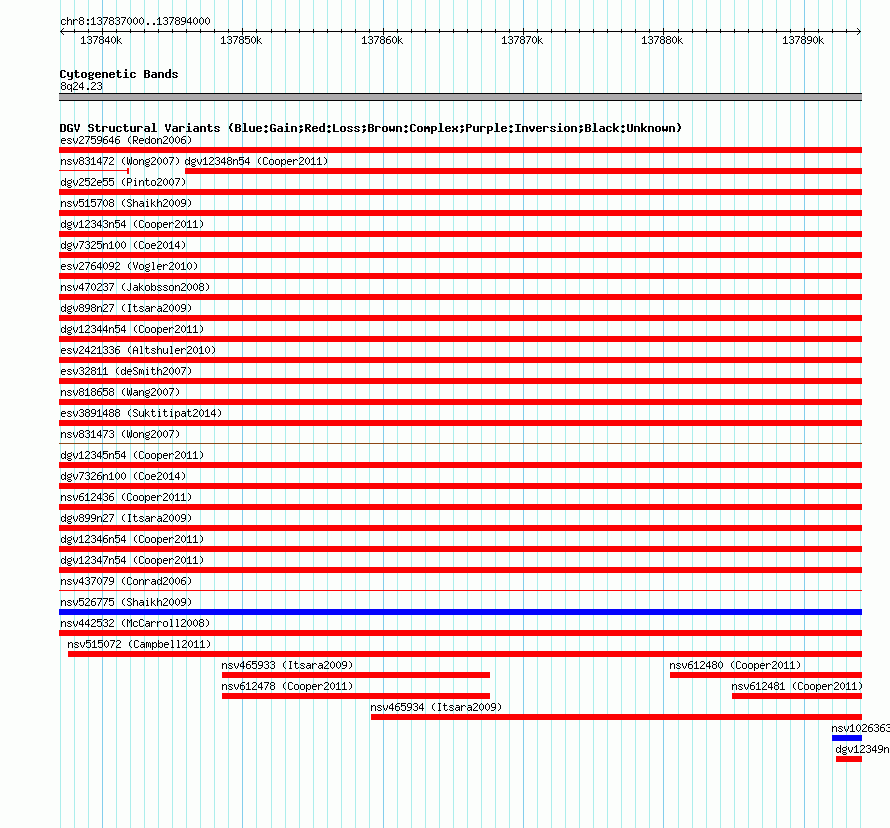The height and width of the screenshot is (828, 890).
Task: Click the chr8:137837000..137894000 region label
Action: point(135,21)
